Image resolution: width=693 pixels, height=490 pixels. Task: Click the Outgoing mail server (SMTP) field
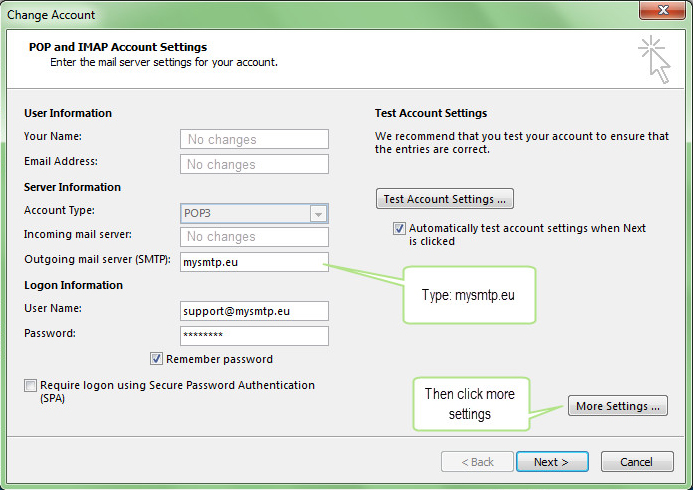coord(254,262)
